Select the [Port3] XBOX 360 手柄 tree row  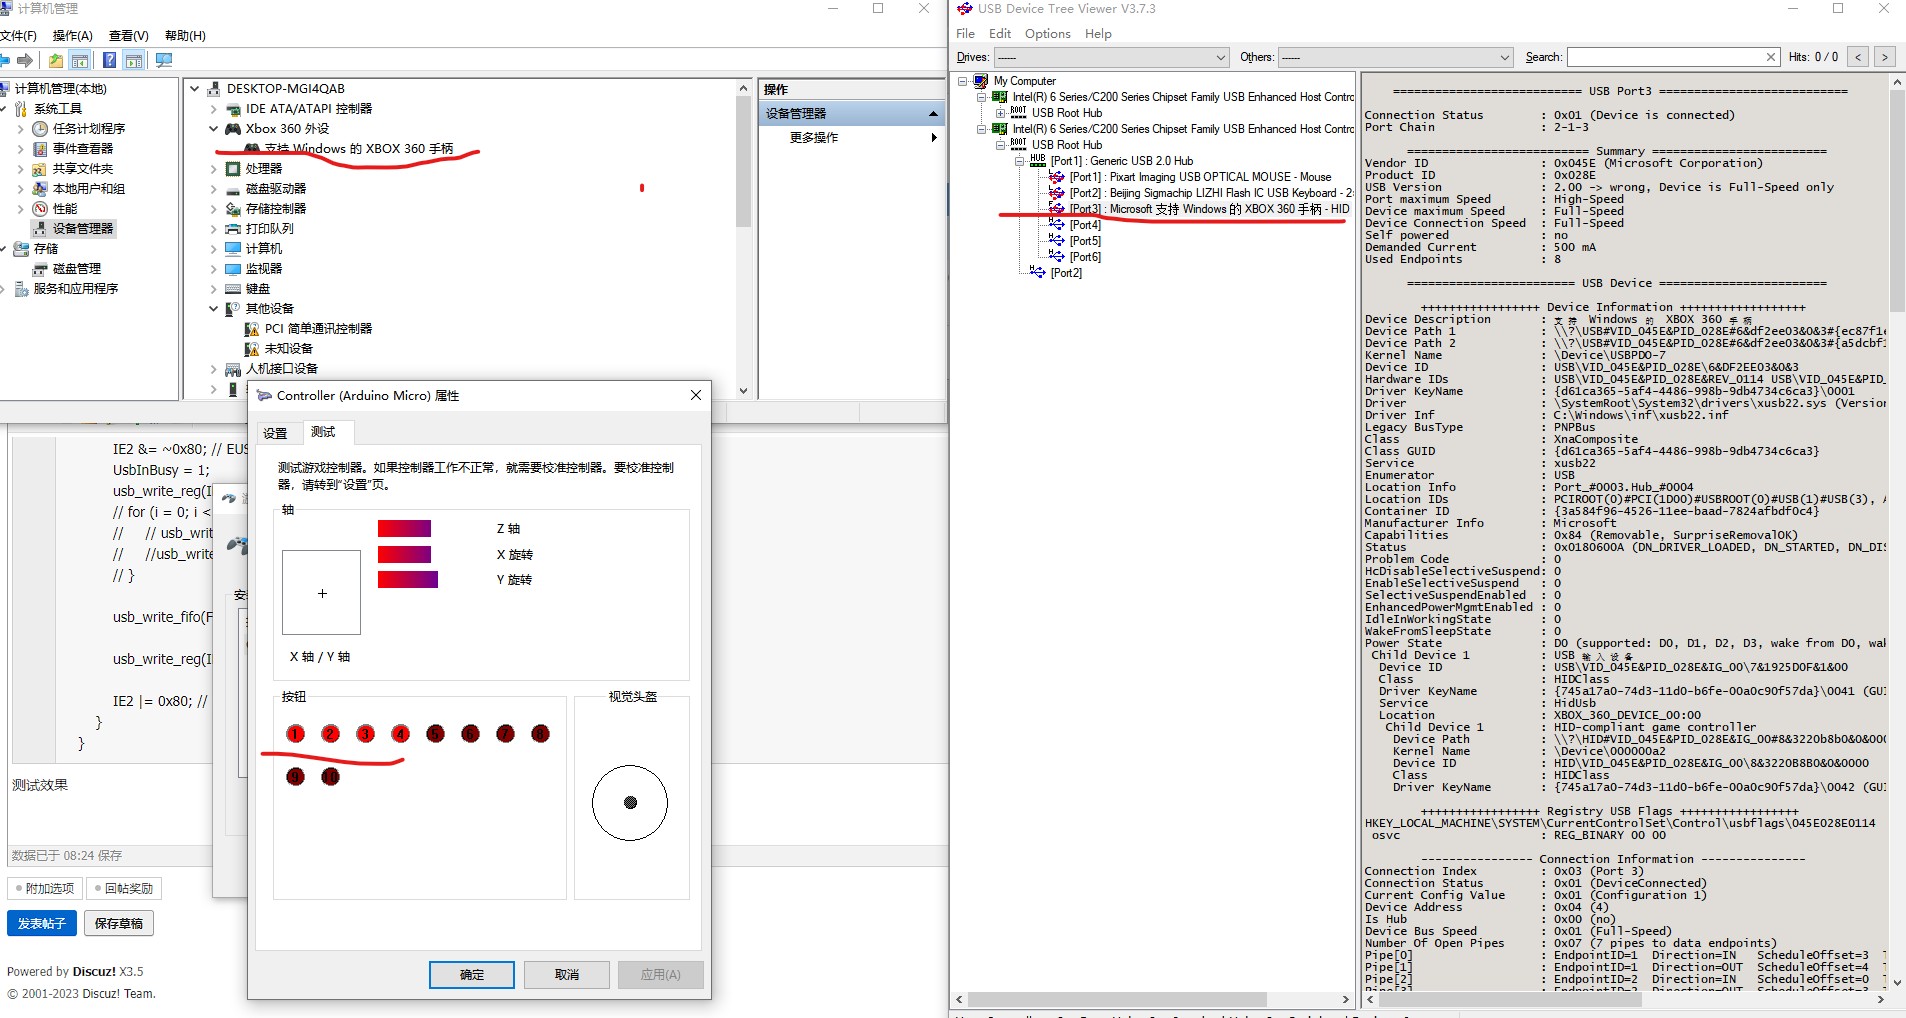(x=1209, y=209)
